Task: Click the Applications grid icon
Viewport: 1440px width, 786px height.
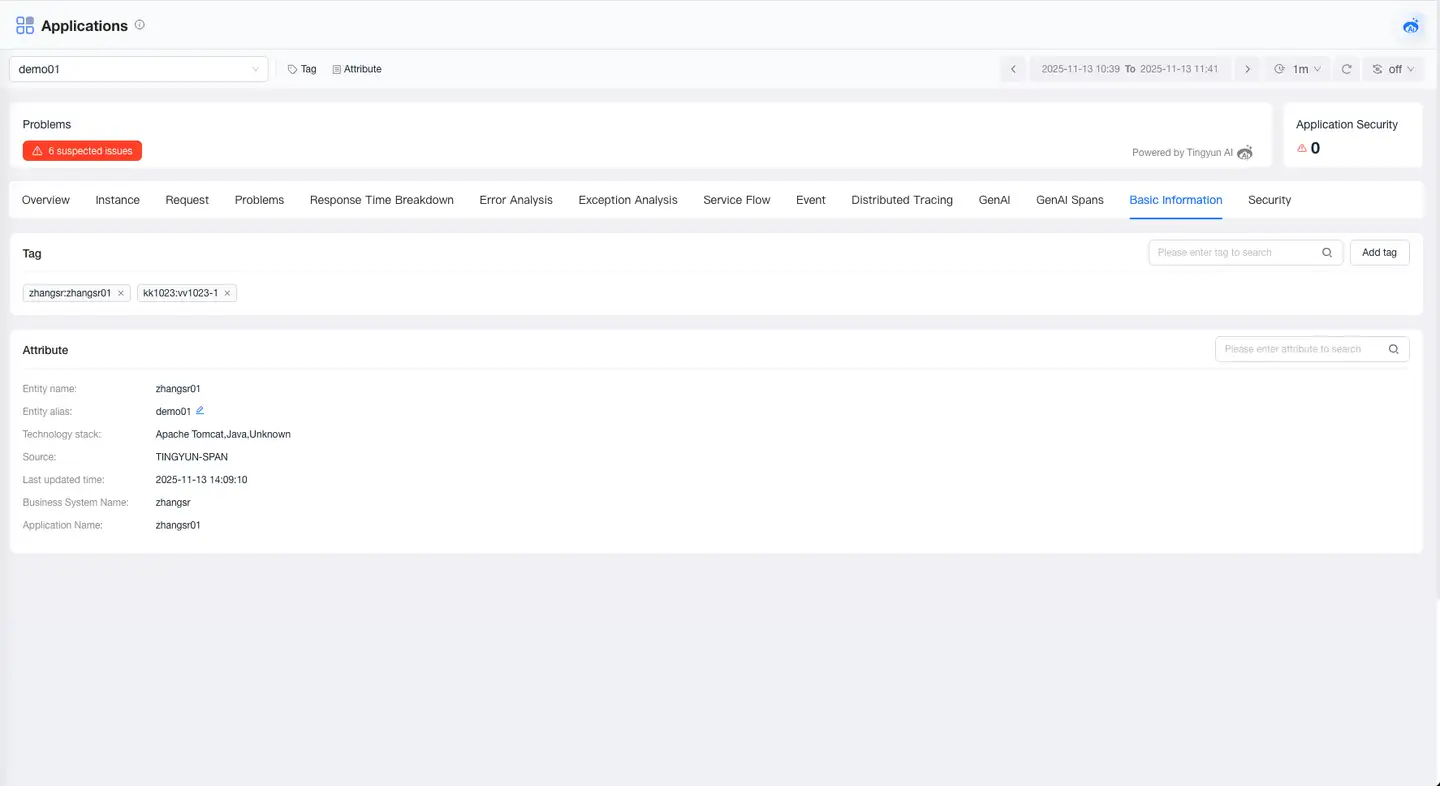Action: pyautogui.click(x=25, y=26)
